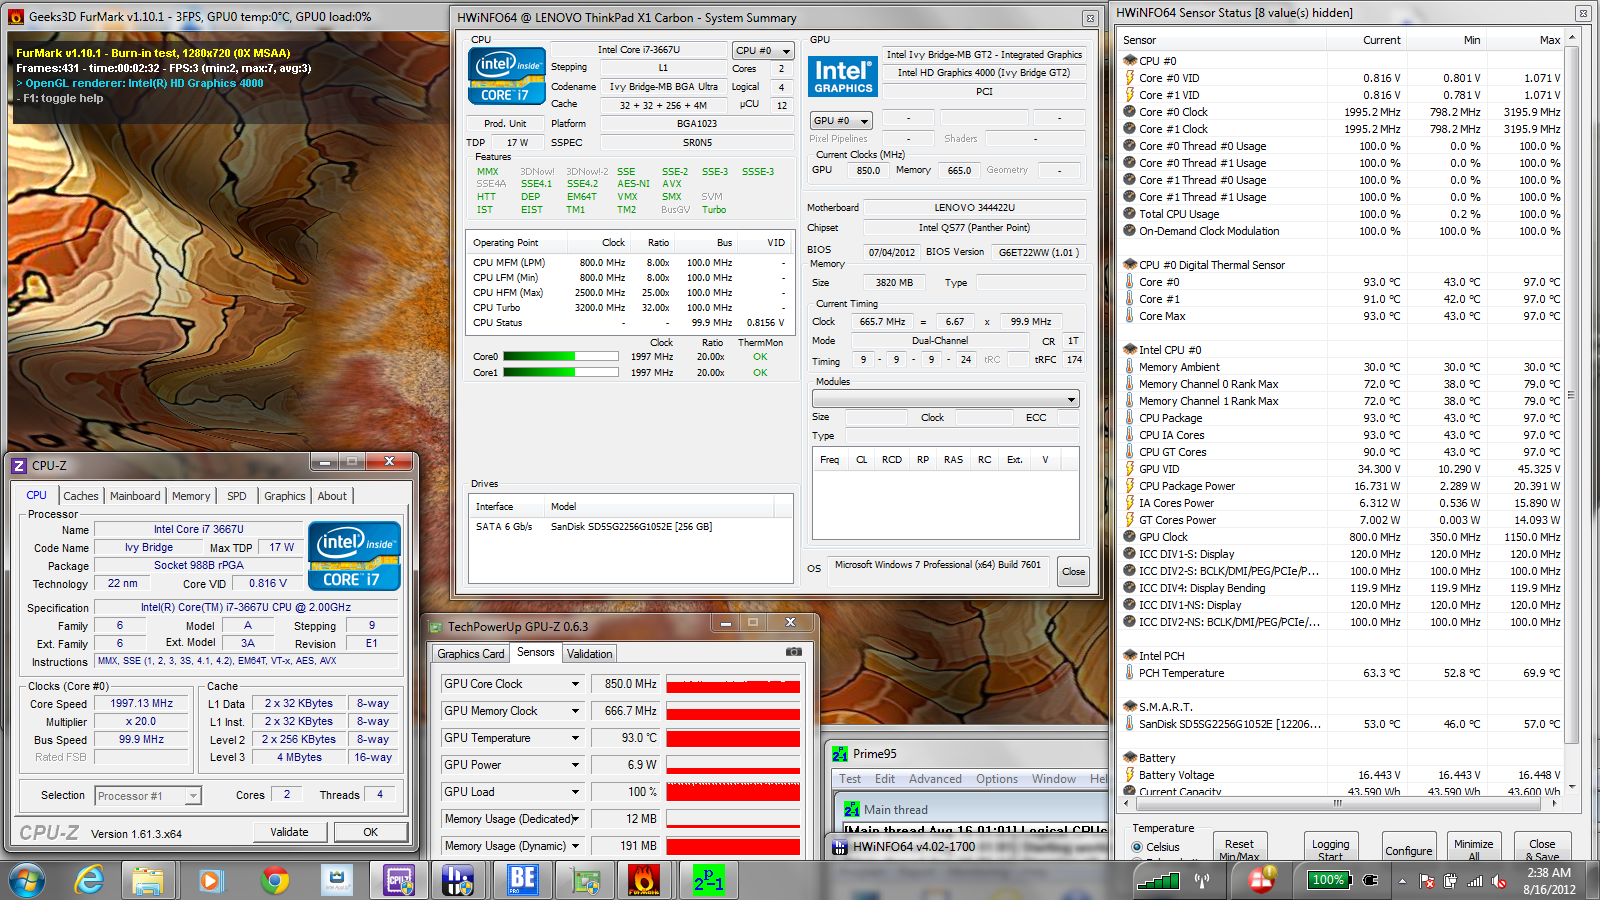Select the Celsius temperature radio button
The width and height of the screenshot is (1600, 900).
(1137, 847)
